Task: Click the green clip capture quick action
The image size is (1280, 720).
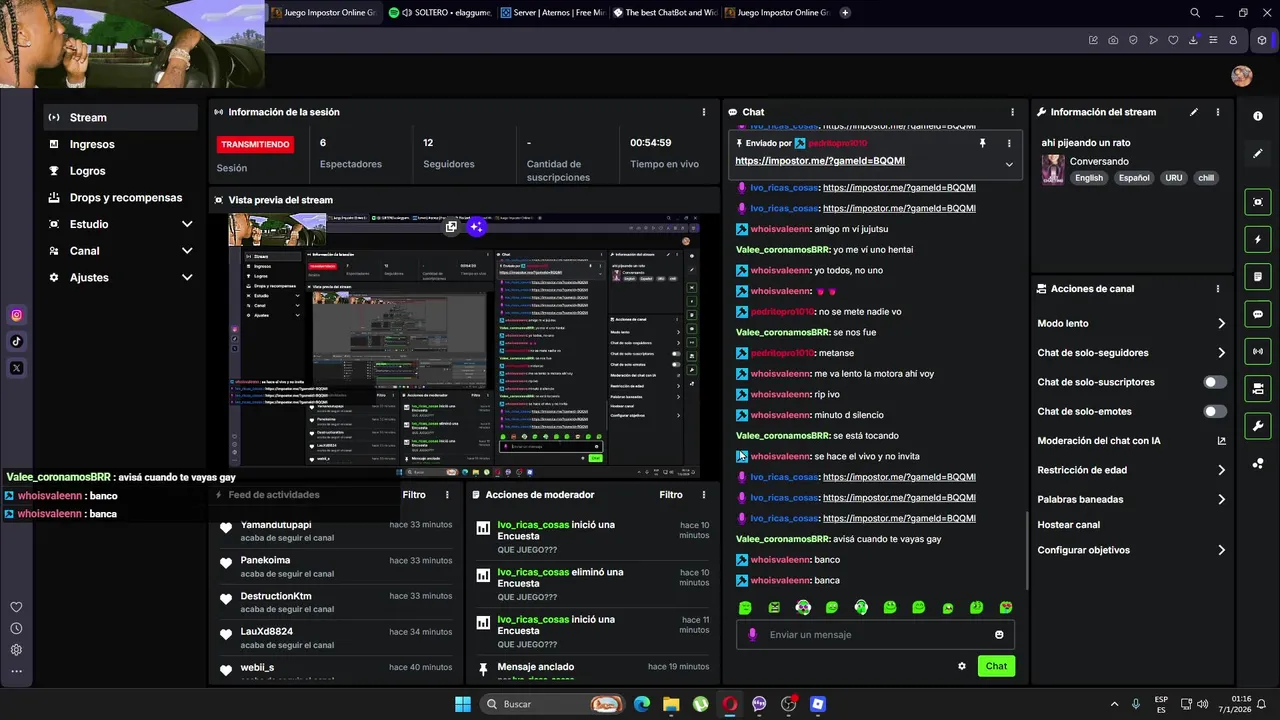Action: 1258,202
